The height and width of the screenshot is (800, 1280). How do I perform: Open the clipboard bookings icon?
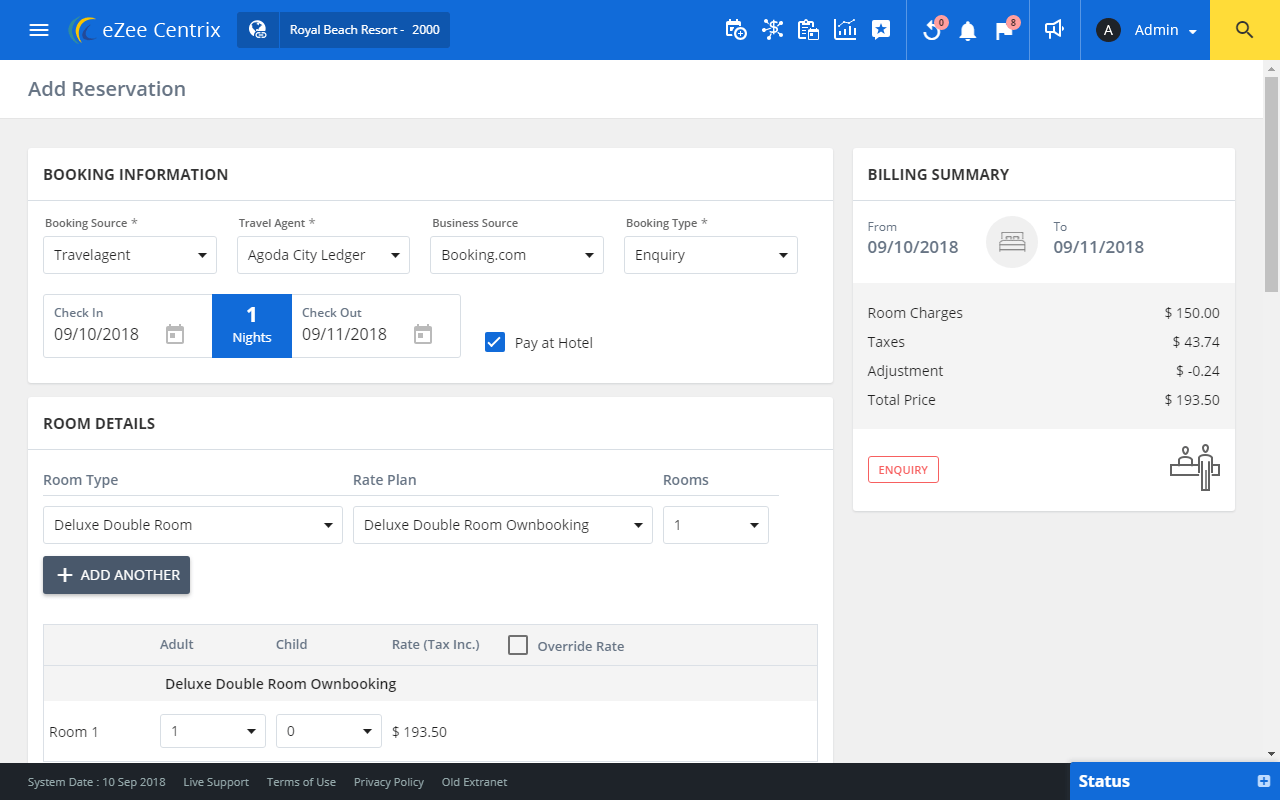[808, 30]
